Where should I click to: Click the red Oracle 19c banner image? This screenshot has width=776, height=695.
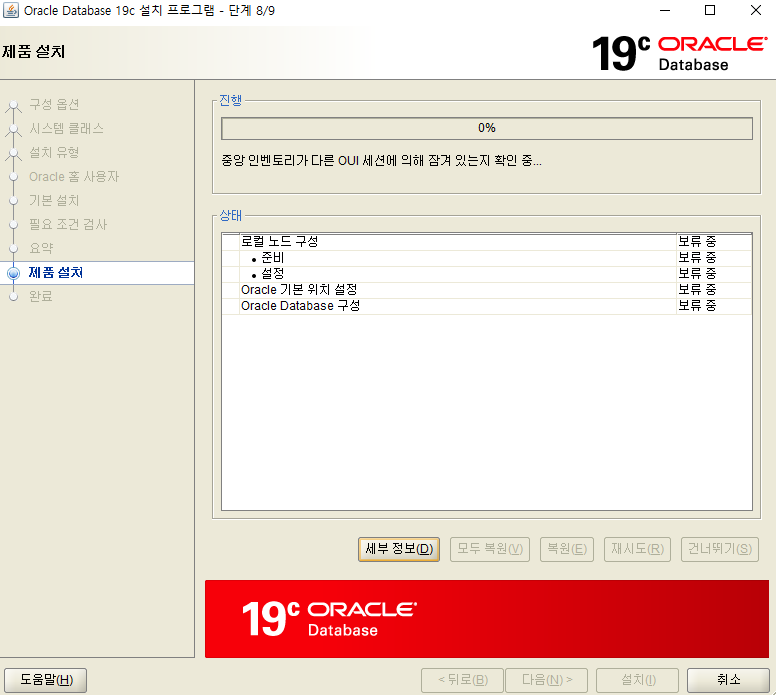click(487, 619)
